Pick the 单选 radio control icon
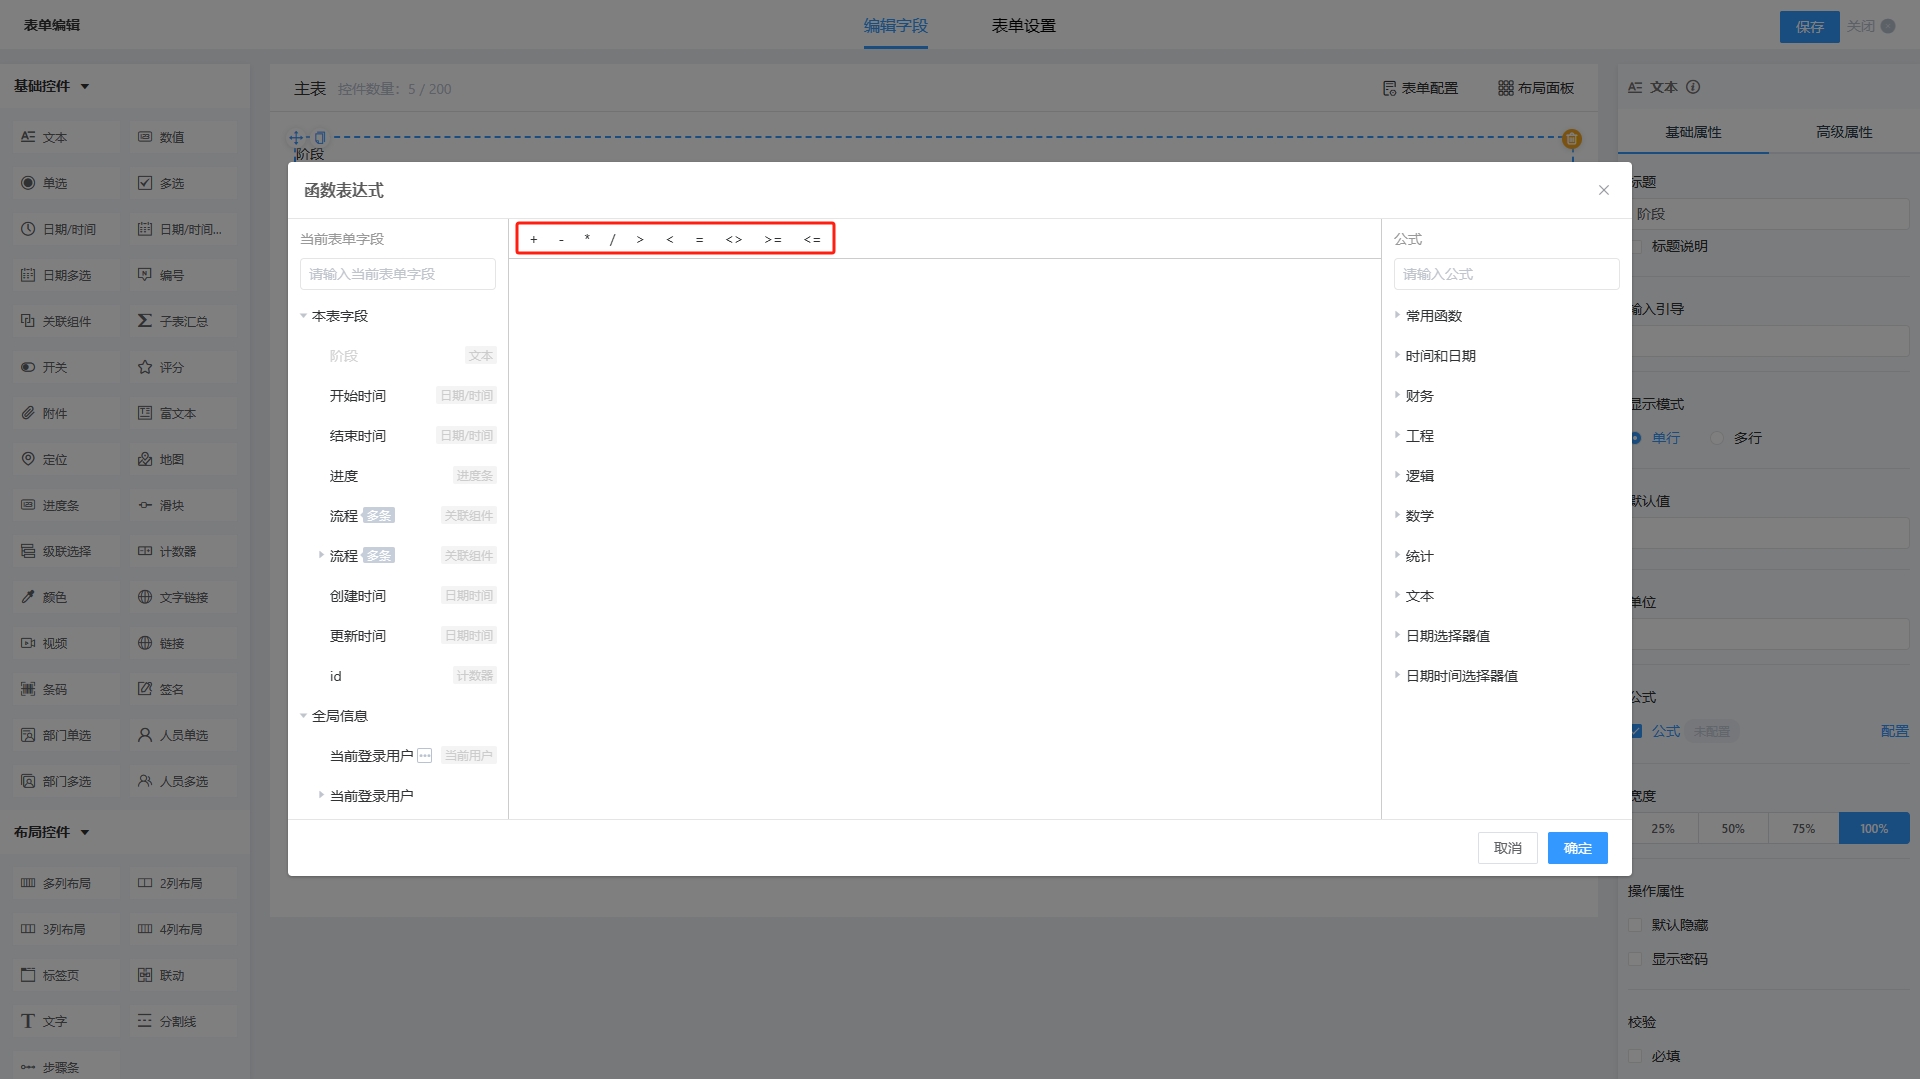1920x1079 pixels. click(x=28, y=183)
